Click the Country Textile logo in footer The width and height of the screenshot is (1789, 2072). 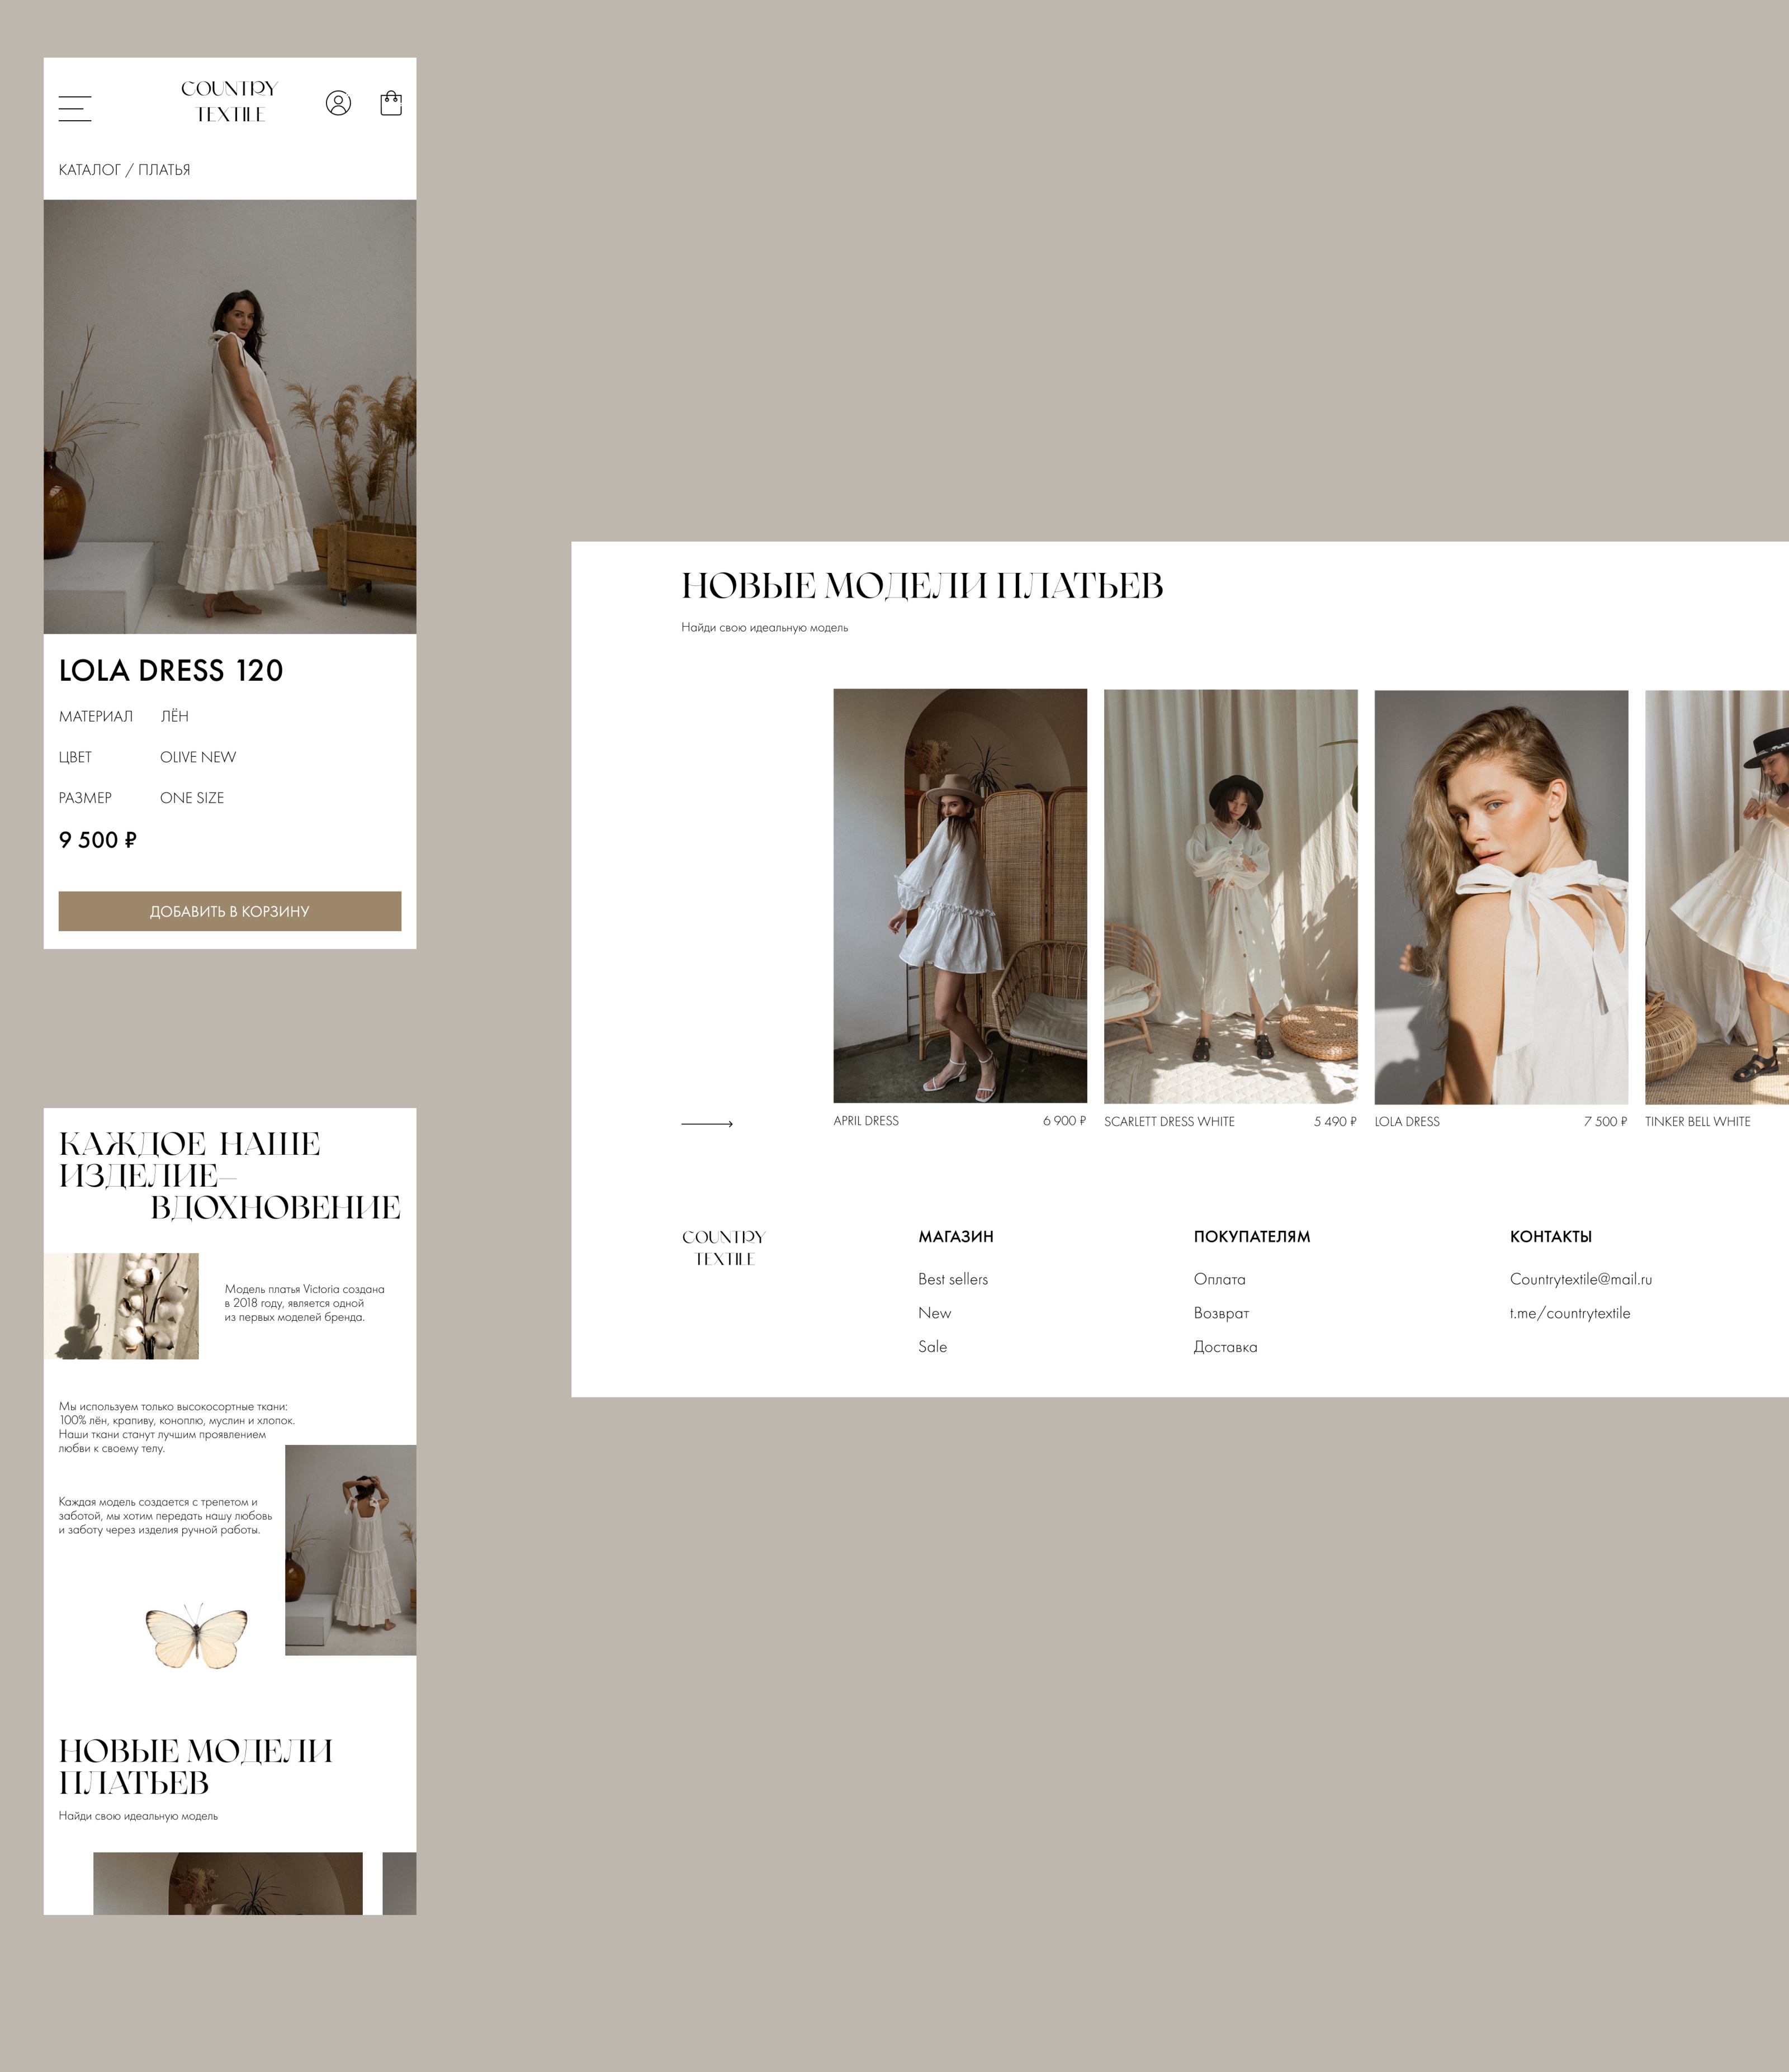click(x=723, y=1247)
